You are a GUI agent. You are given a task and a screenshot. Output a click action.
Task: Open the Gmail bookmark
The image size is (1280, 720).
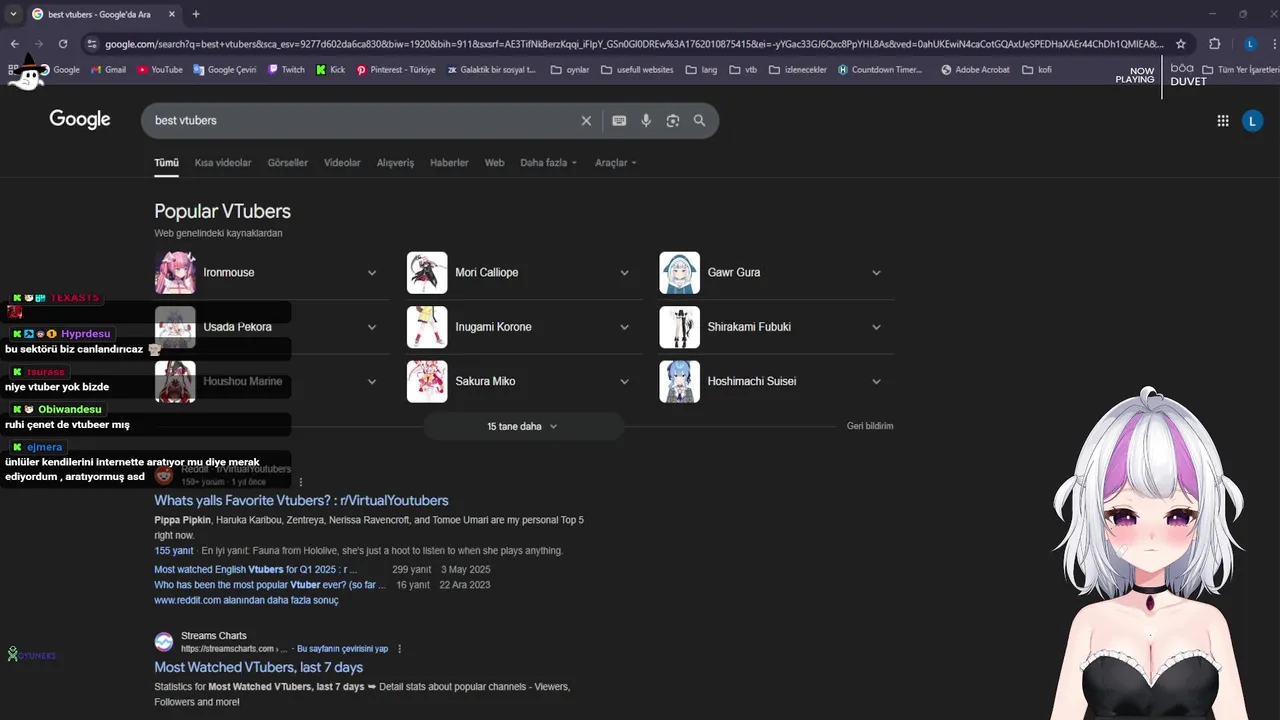tap(108, 70)
